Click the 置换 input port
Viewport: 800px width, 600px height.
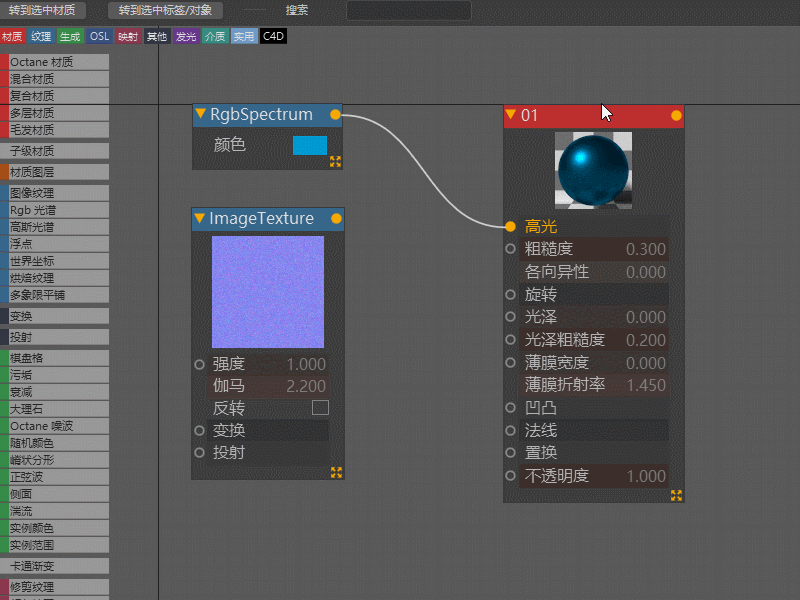pos(510,453)
